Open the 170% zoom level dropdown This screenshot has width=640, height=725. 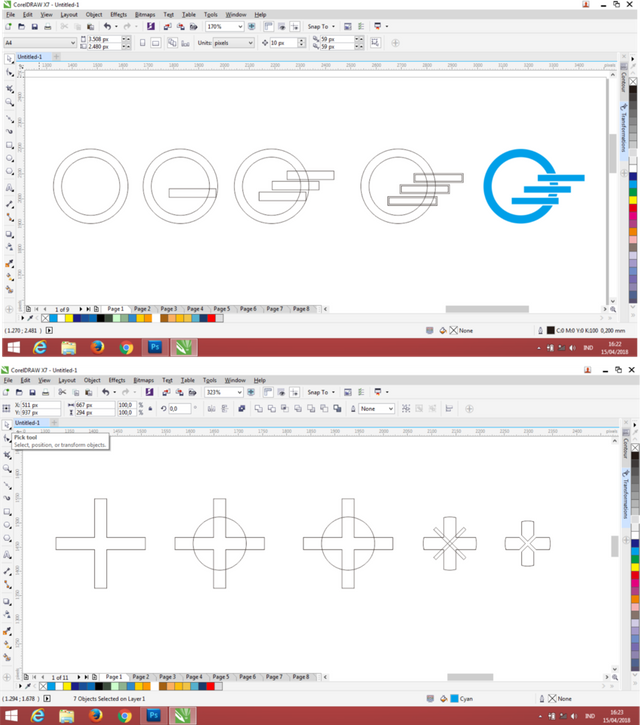(x=240, y=27)
